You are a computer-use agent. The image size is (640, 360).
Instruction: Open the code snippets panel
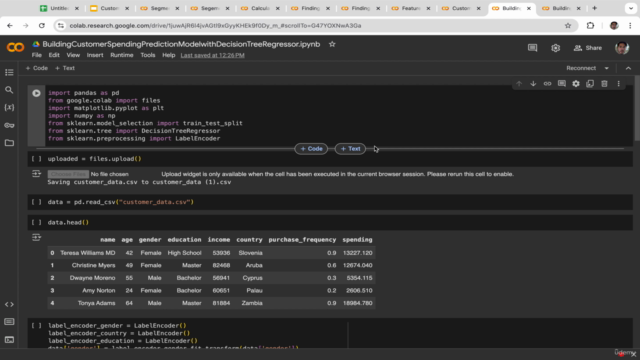(x=9, y=304)
